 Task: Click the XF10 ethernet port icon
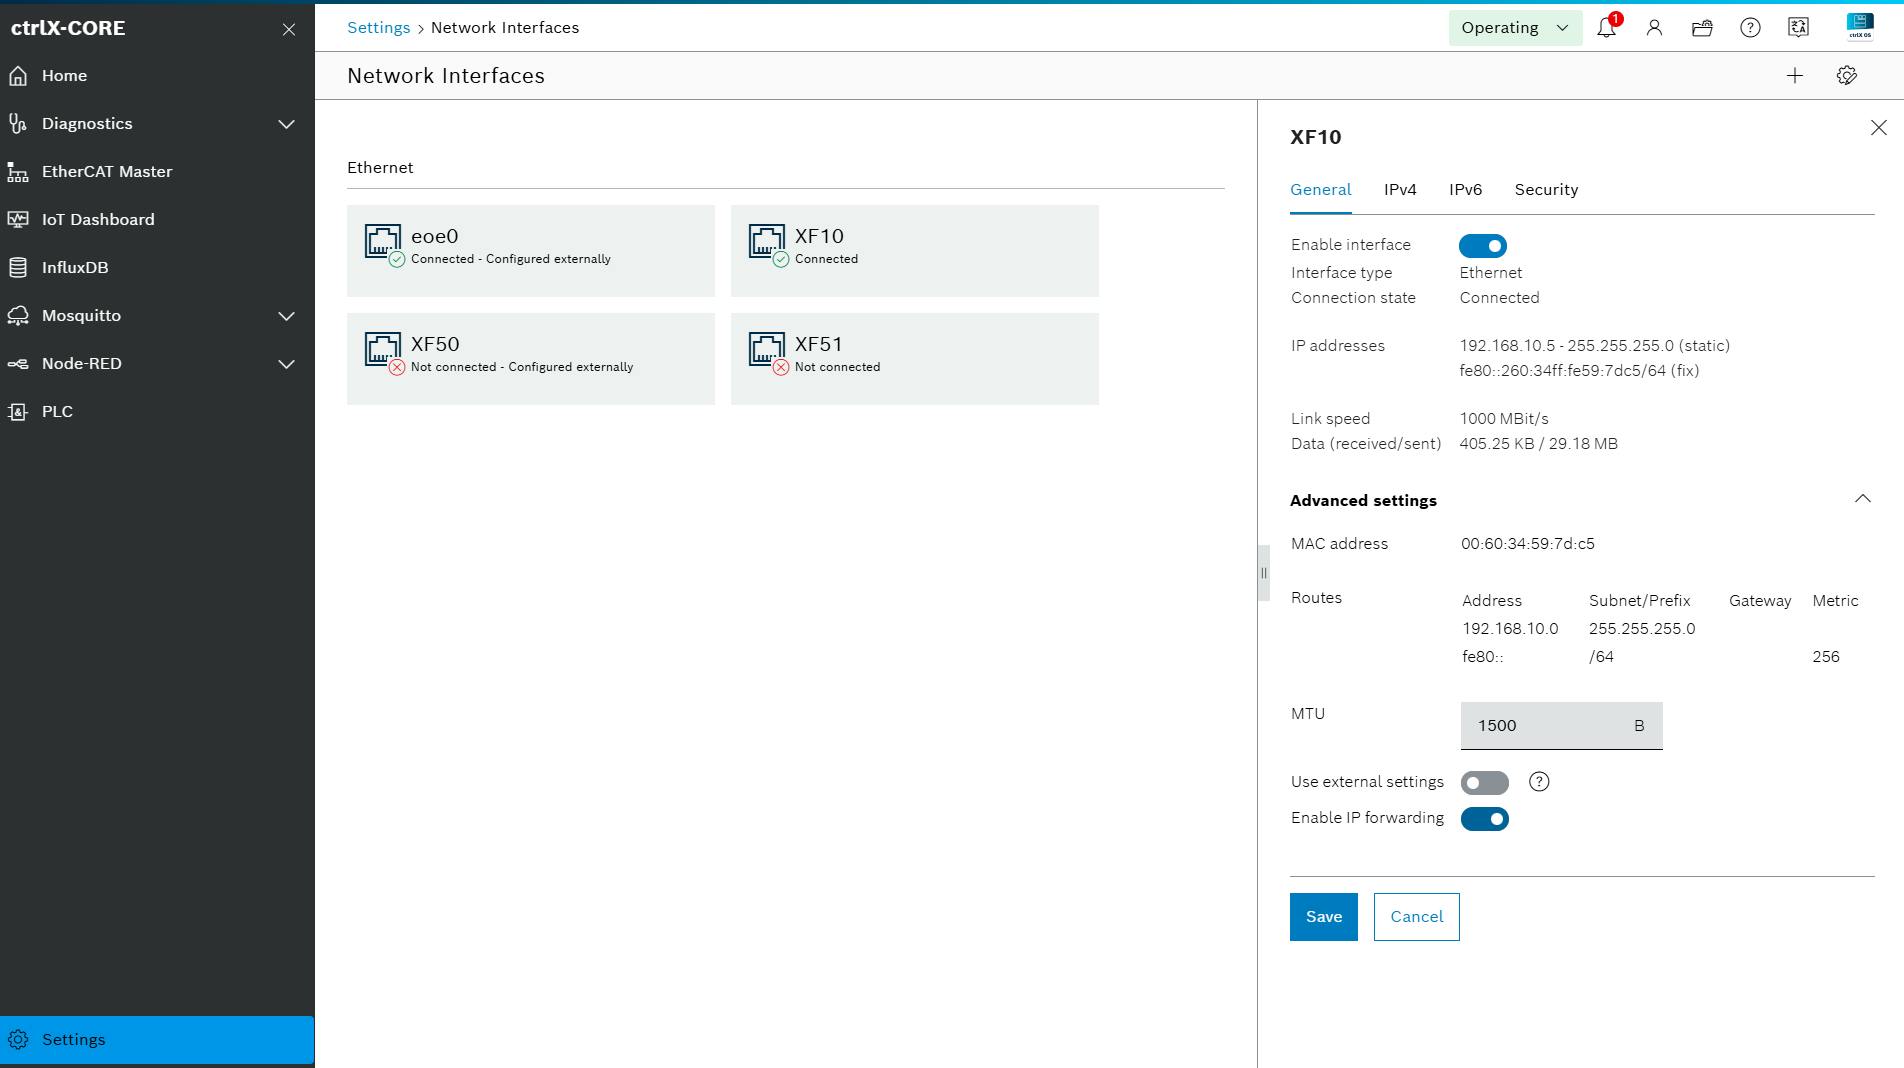(767, 243)
